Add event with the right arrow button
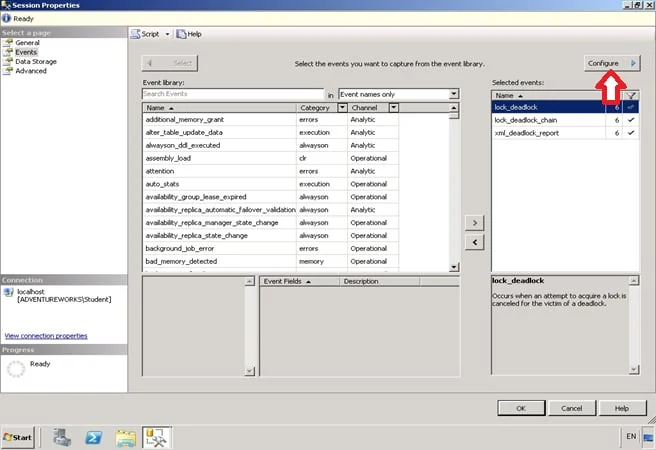Viewport: 656px width, 450px height. tap(475, 223)
